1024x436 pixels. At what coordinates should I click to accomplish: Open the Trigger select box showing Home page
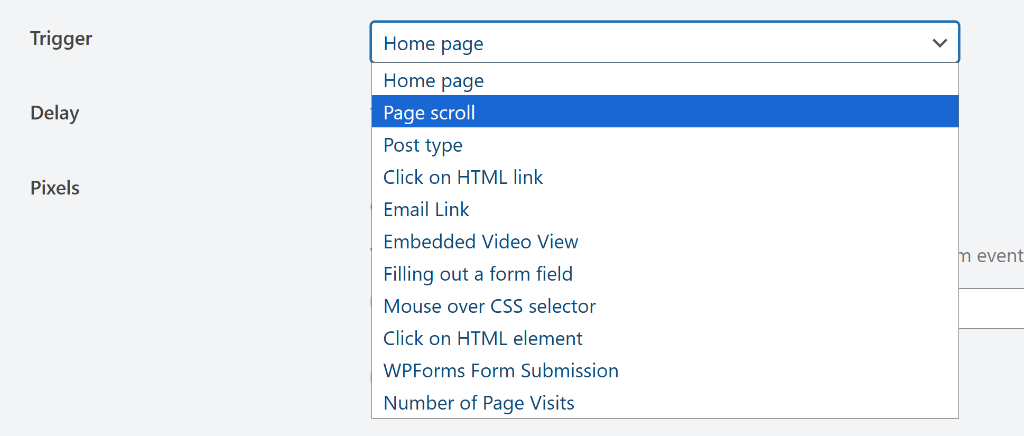(650, 43)
